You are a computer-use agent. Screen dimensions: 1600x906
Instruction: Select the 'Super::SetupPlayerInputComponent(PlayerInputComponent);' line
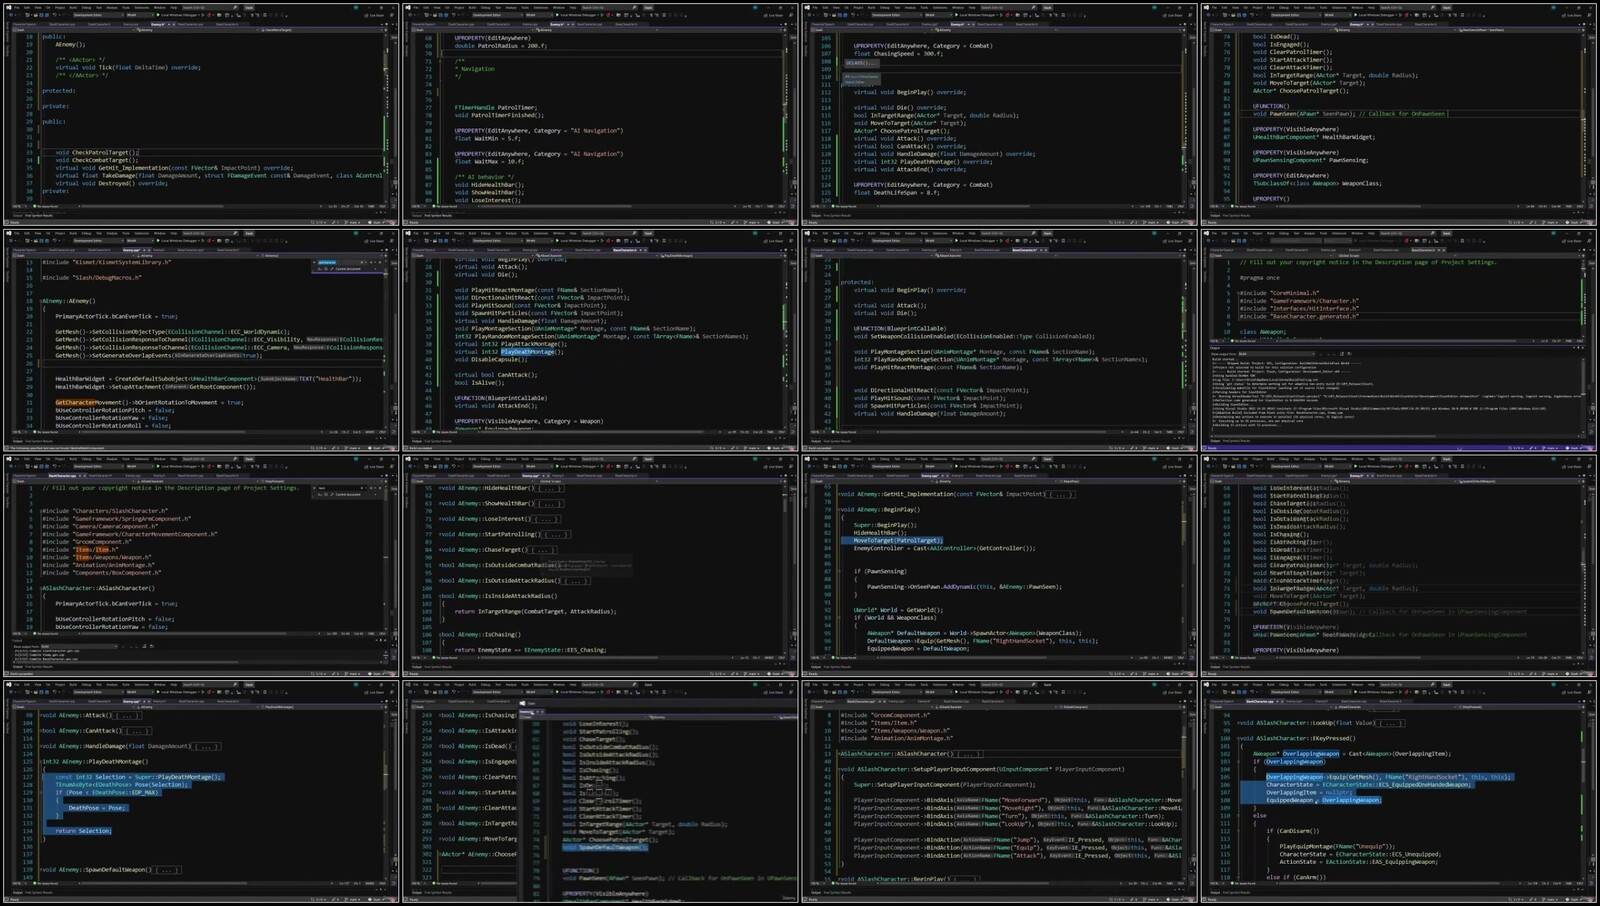pyautogui.click(x=945, y=785)
